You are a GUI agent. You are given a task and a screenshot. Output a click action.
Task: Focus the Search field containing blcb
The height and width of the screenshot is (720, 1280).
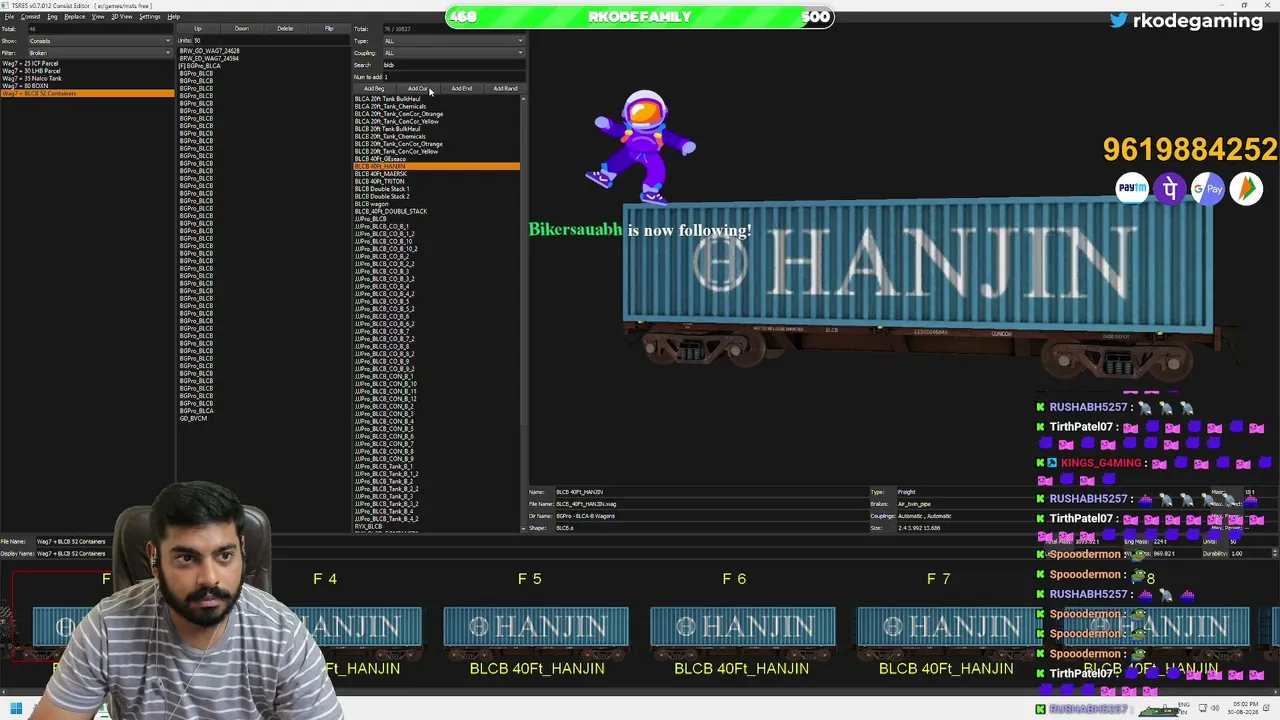coord(453,65)
